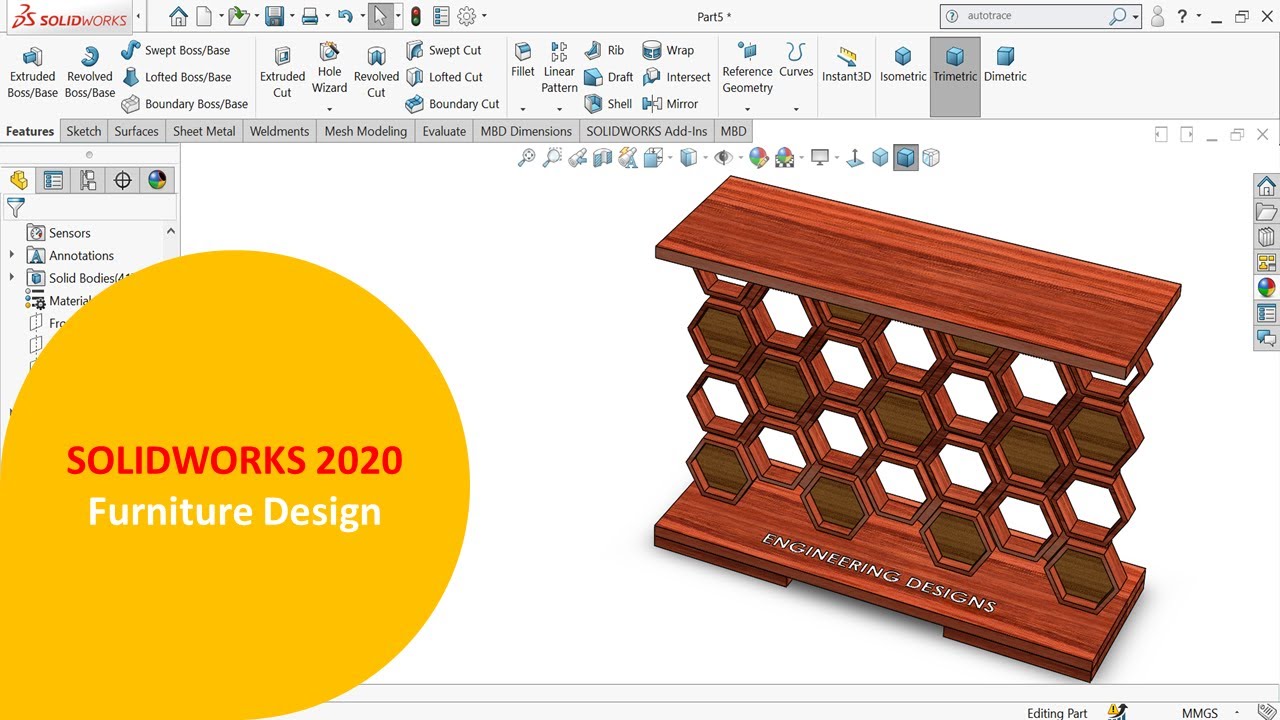Open the Weldments tab

280,131
